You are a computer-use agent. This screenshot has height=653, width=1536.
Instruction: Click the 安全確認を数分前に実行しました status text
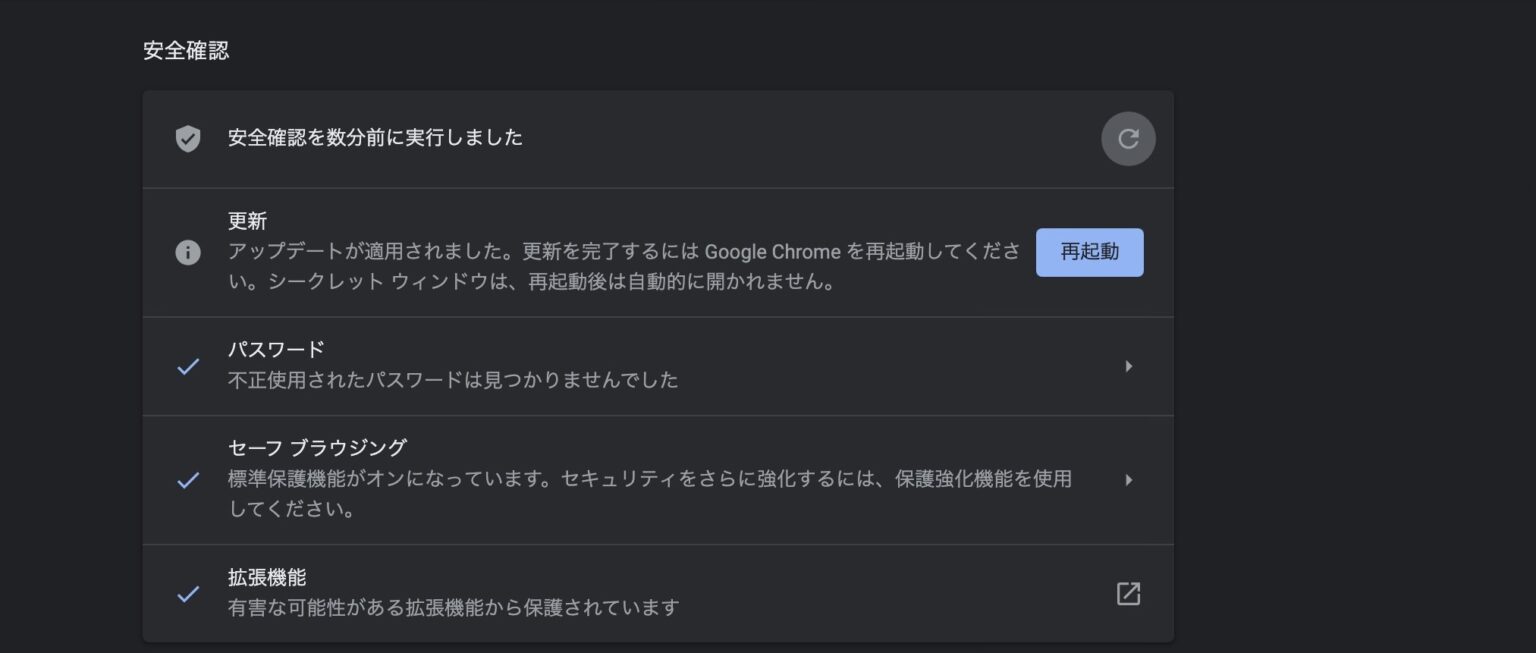[375, 138]
